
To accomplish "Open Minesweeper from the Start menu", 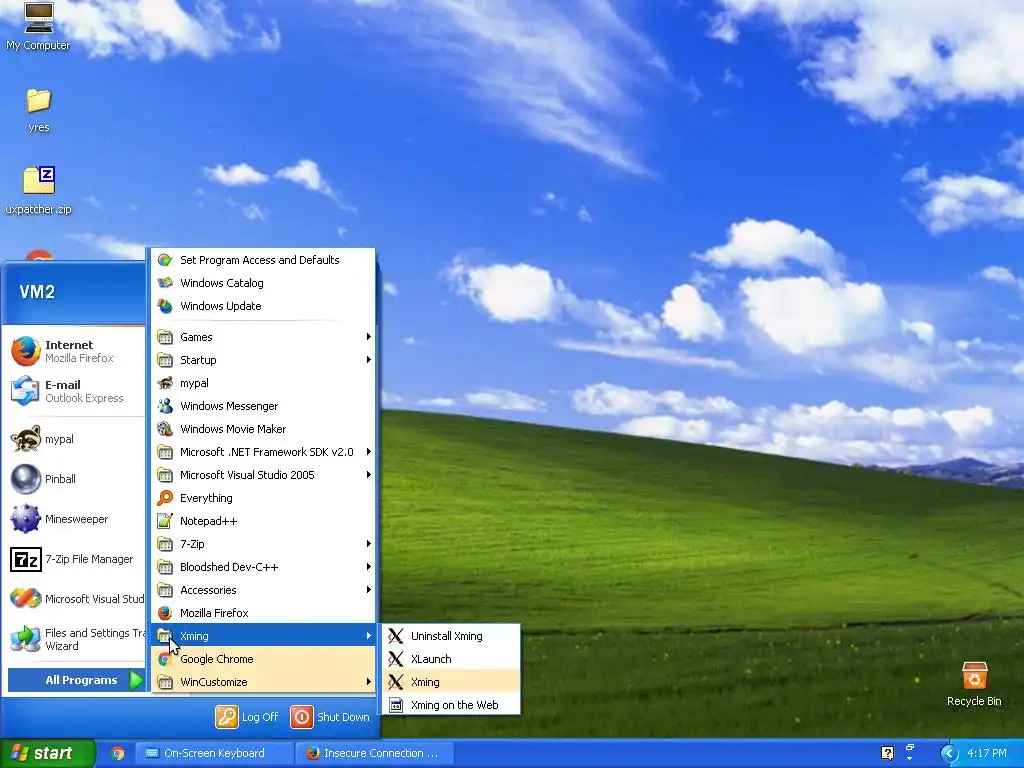I will click(73, 519).
